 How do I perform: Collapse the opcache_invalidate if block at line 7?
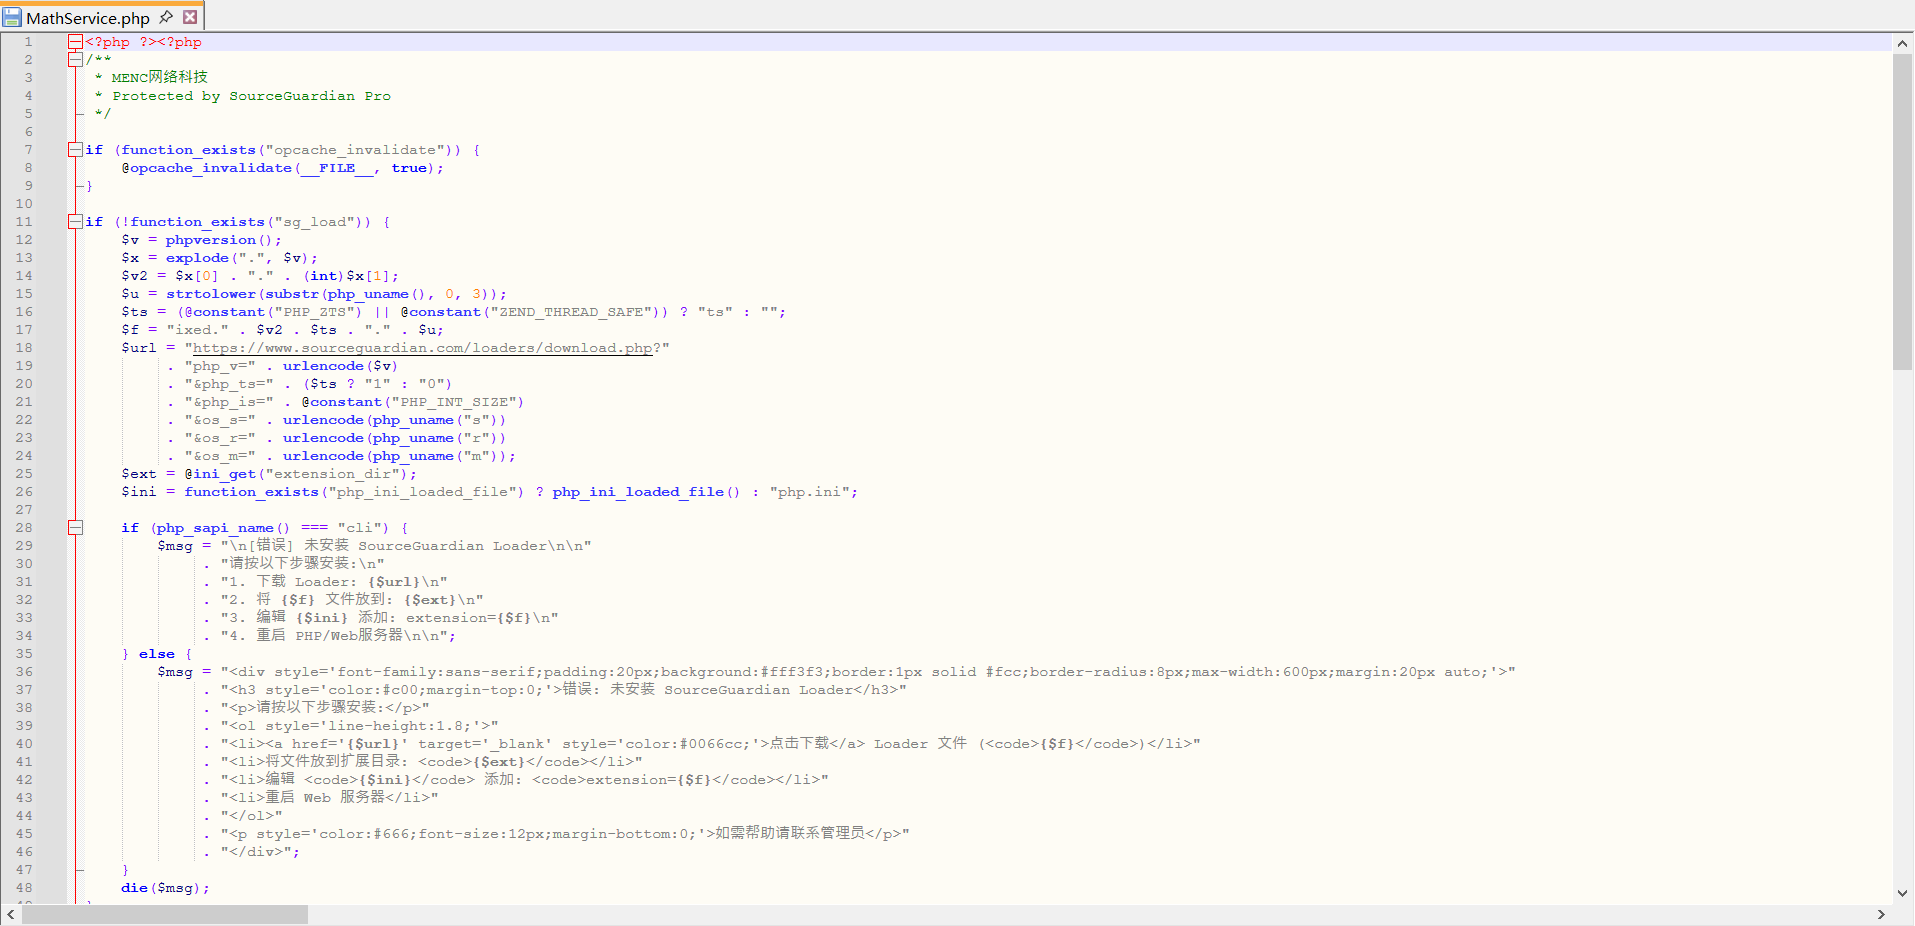pos(75,150)
